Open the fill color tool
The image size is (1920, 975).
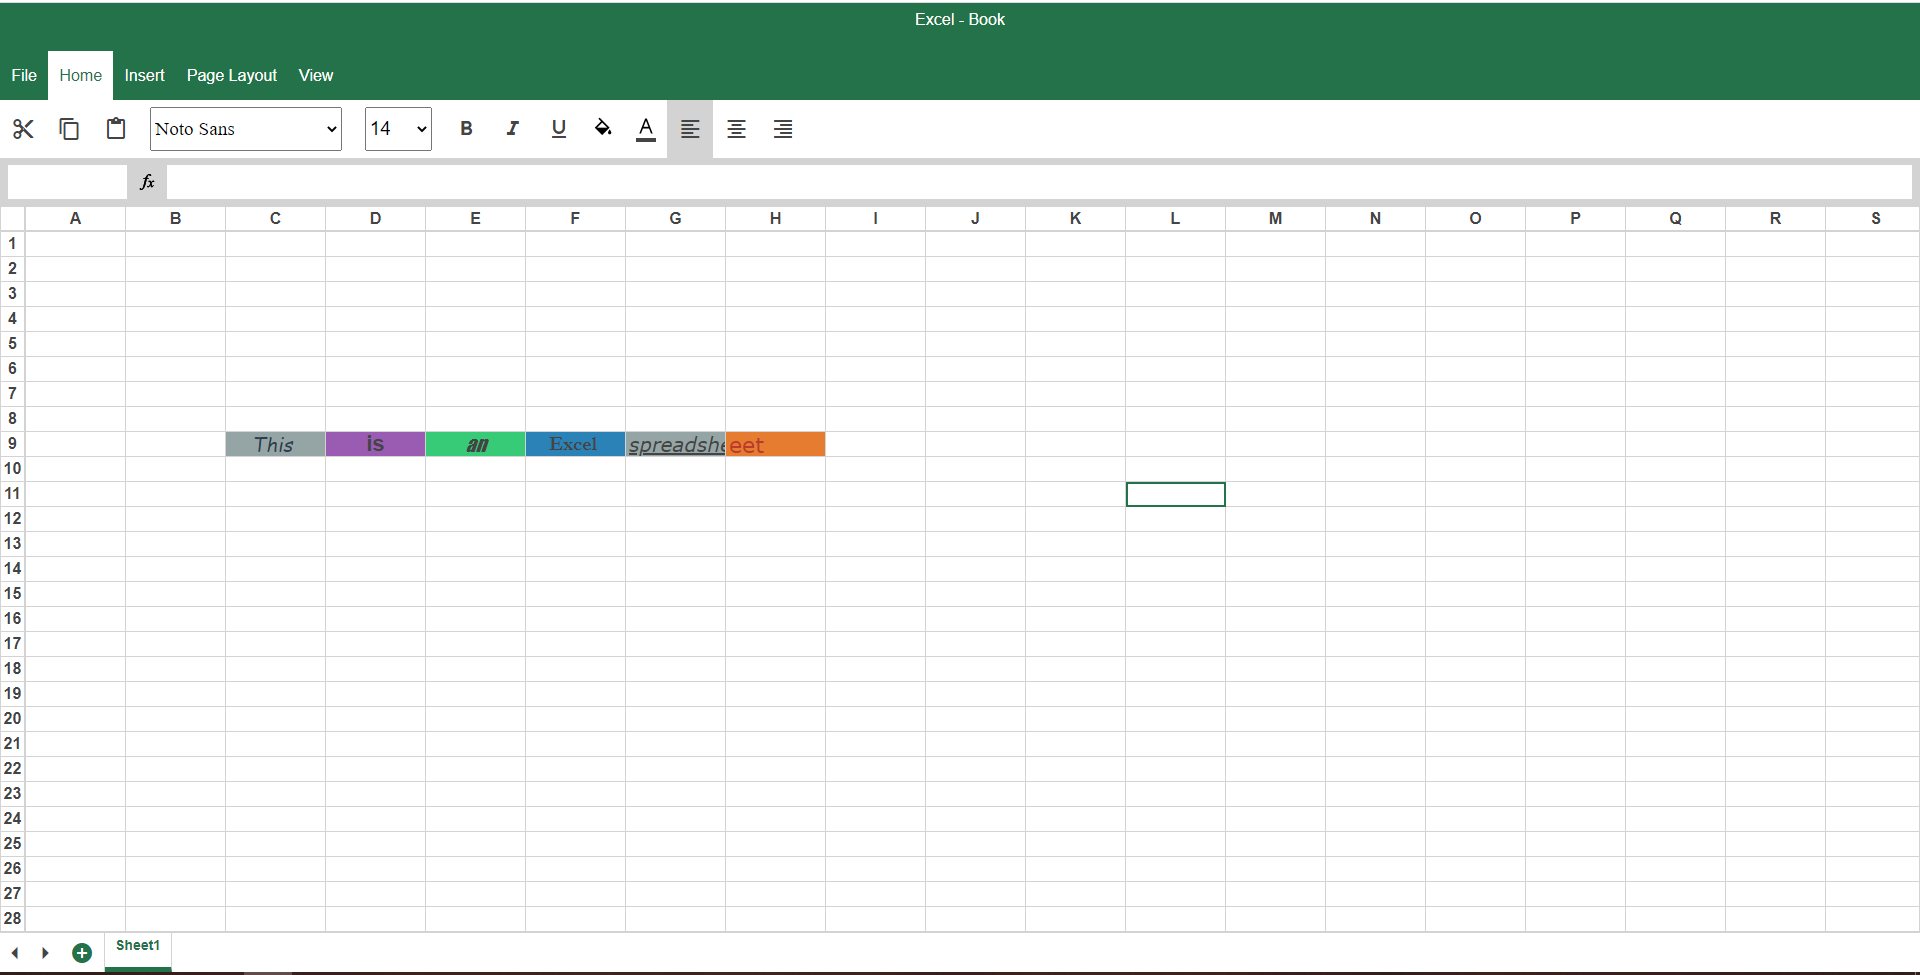pos(603,129)
